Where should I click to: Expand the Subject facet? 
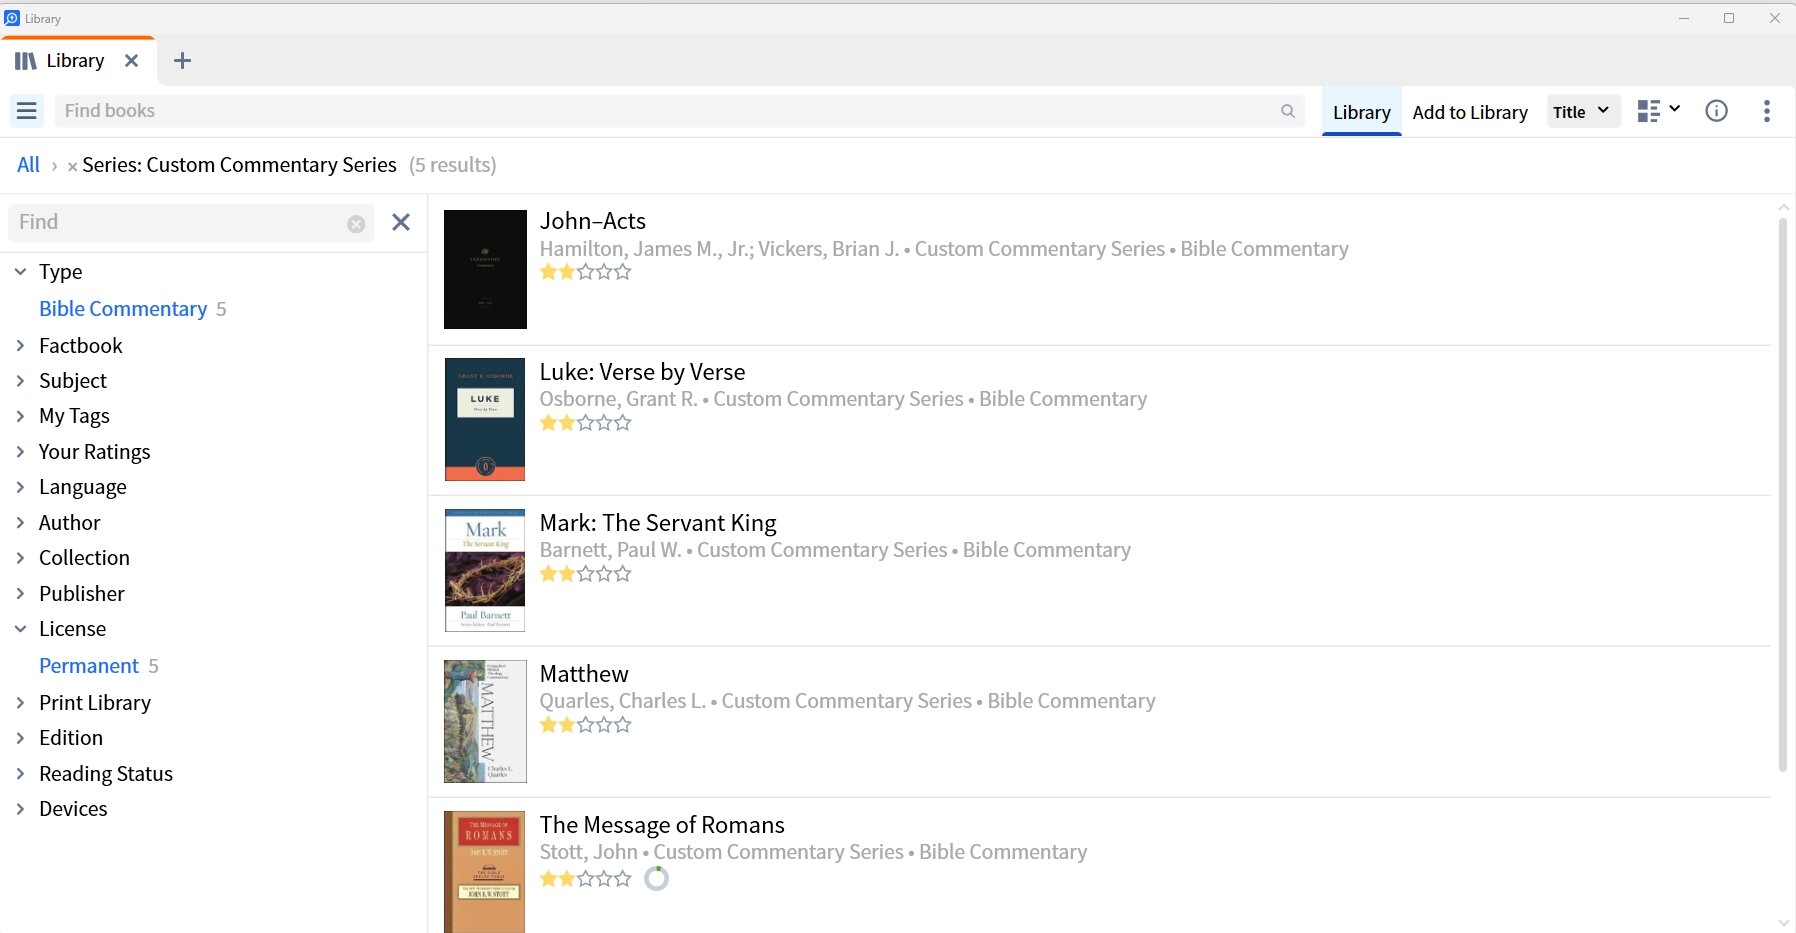(x=20, y=381)
